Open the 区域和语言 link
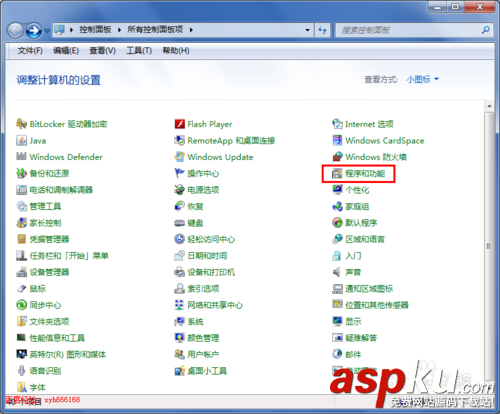Screen dimensions: 500x414 [365, 239]
